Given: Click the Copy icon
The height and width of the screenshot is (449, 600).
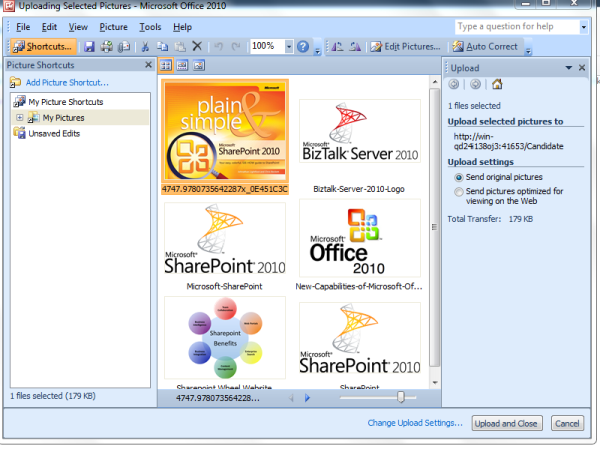Looking at the screenshot, I should point(162,47).
